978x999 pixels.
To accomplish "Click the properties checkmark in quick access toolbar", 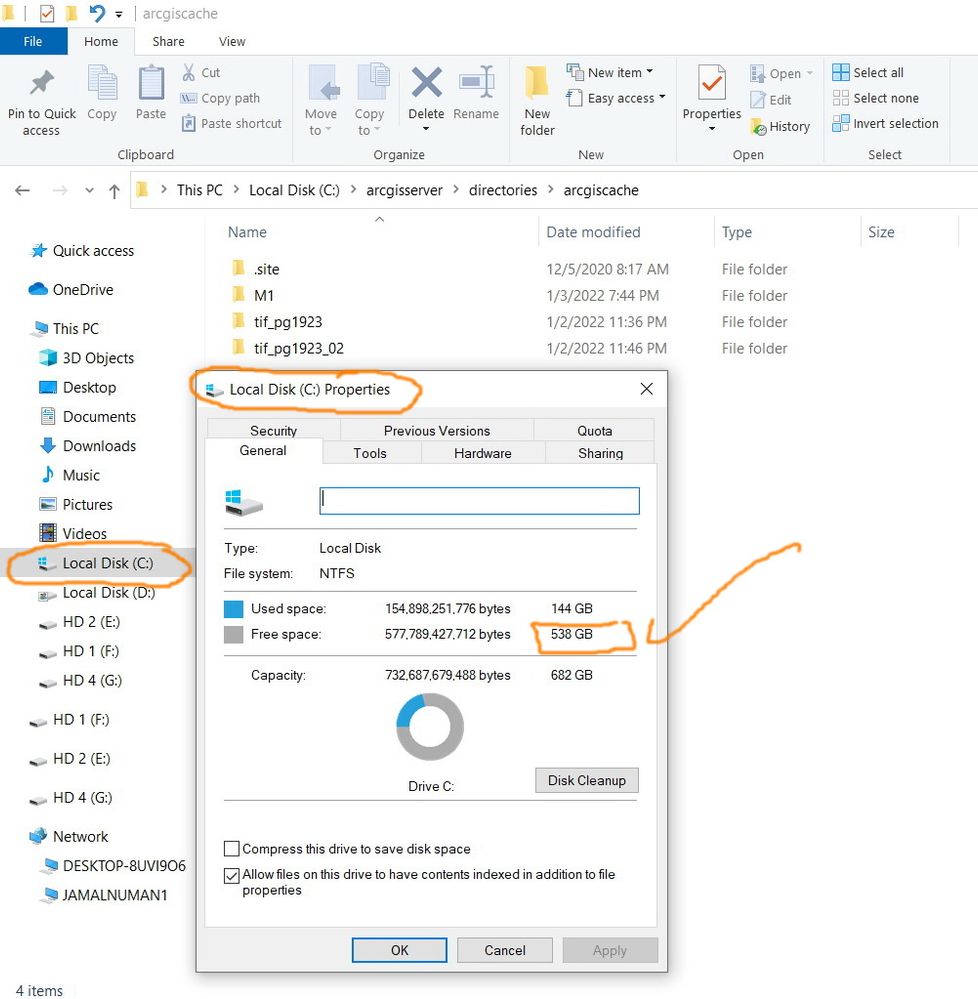I will (47, 13).
